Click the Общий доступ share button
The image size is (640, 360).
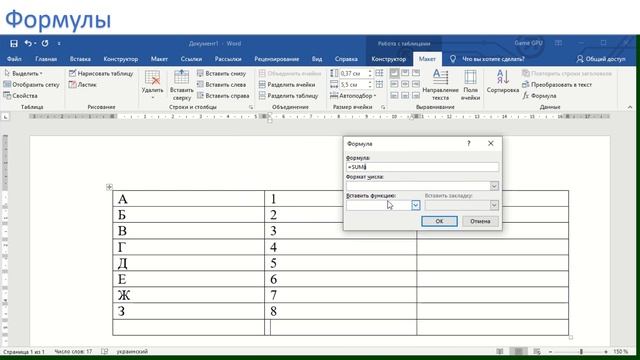tap(601, 59)
